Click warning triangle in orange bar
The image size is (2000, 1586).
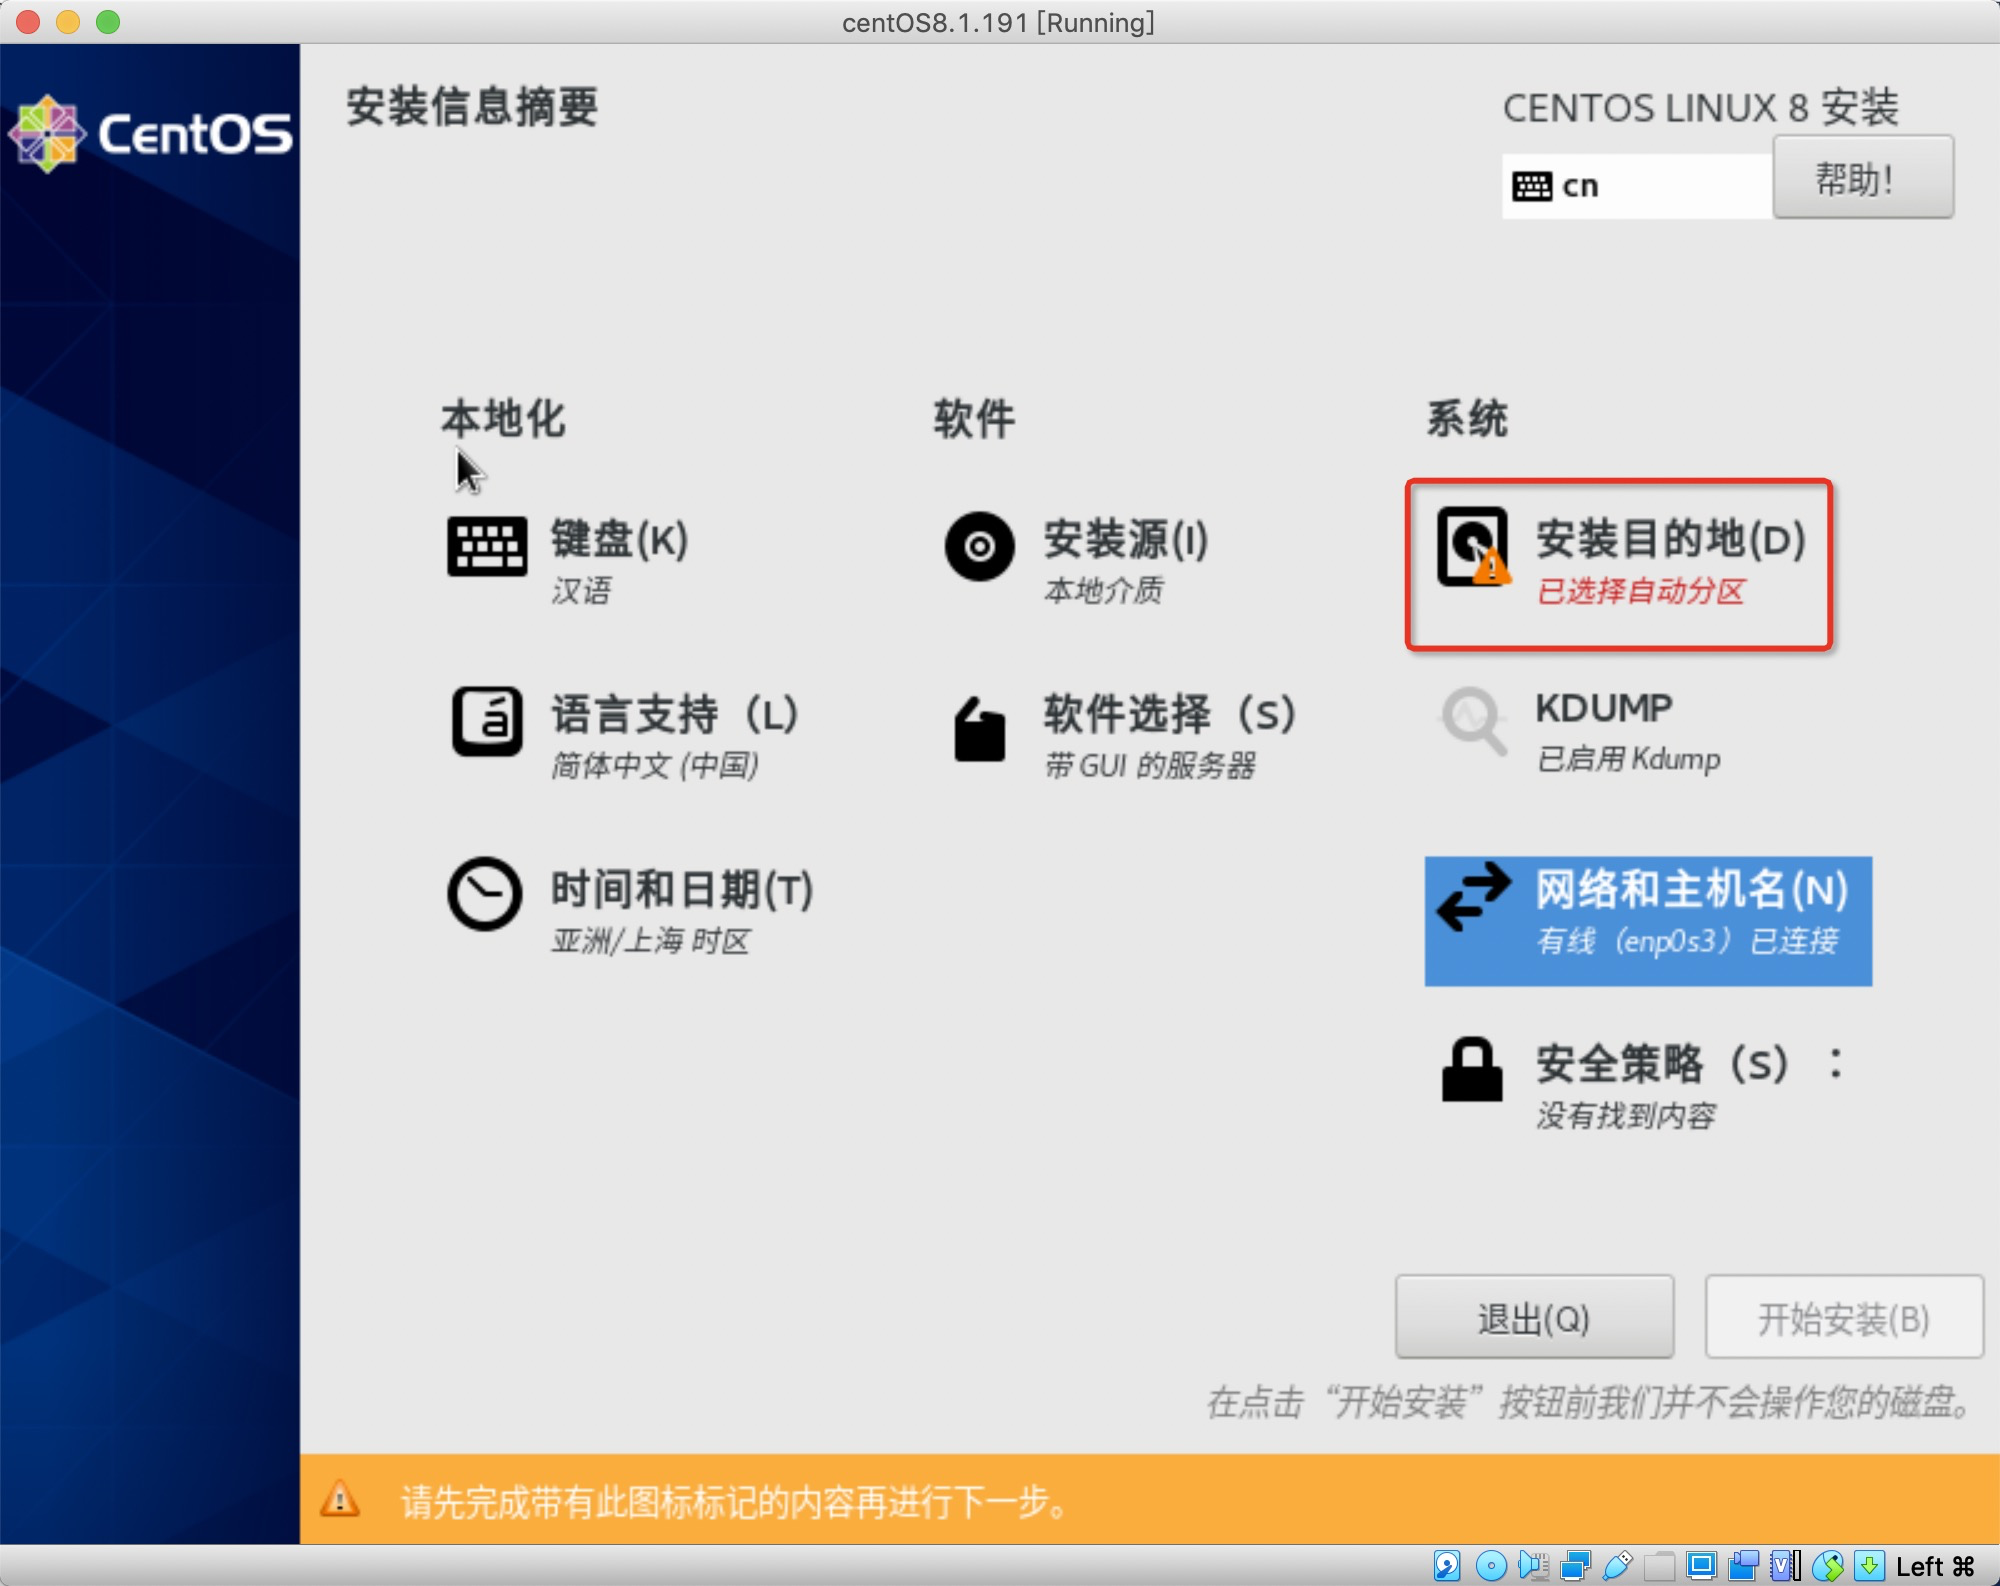click(340, 1500)
